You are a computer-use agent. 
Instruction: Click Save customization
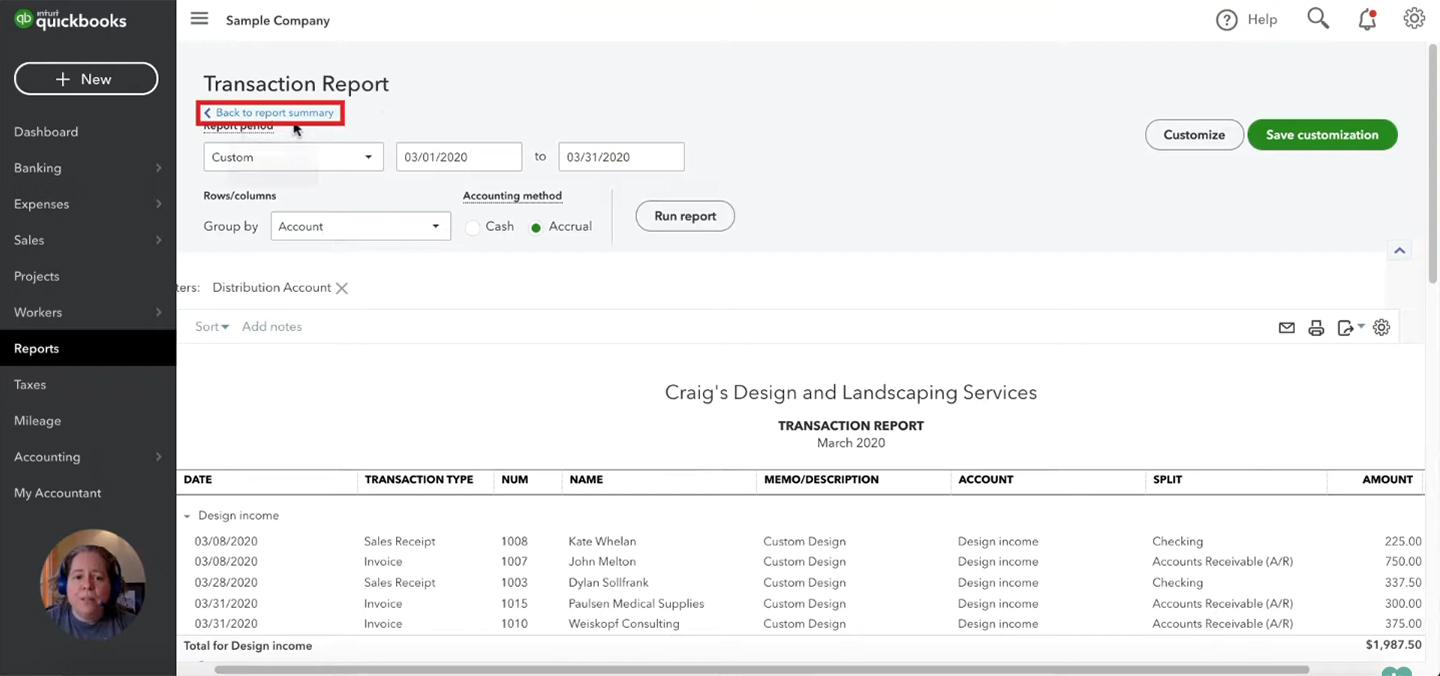(1322, 135)
